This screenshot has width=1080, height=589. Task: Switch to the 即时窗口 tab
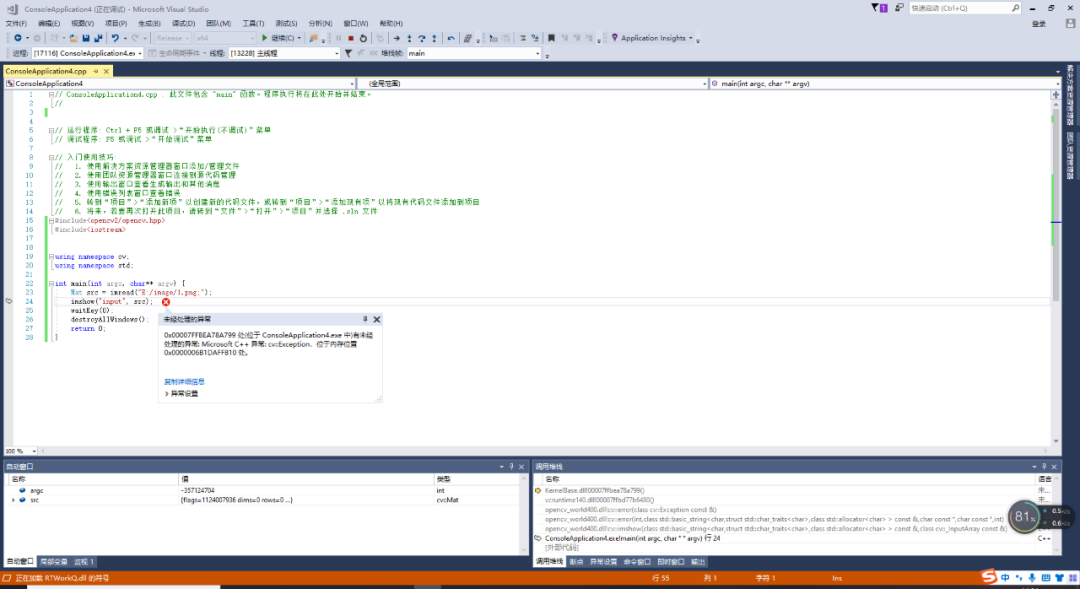point(671,561)
